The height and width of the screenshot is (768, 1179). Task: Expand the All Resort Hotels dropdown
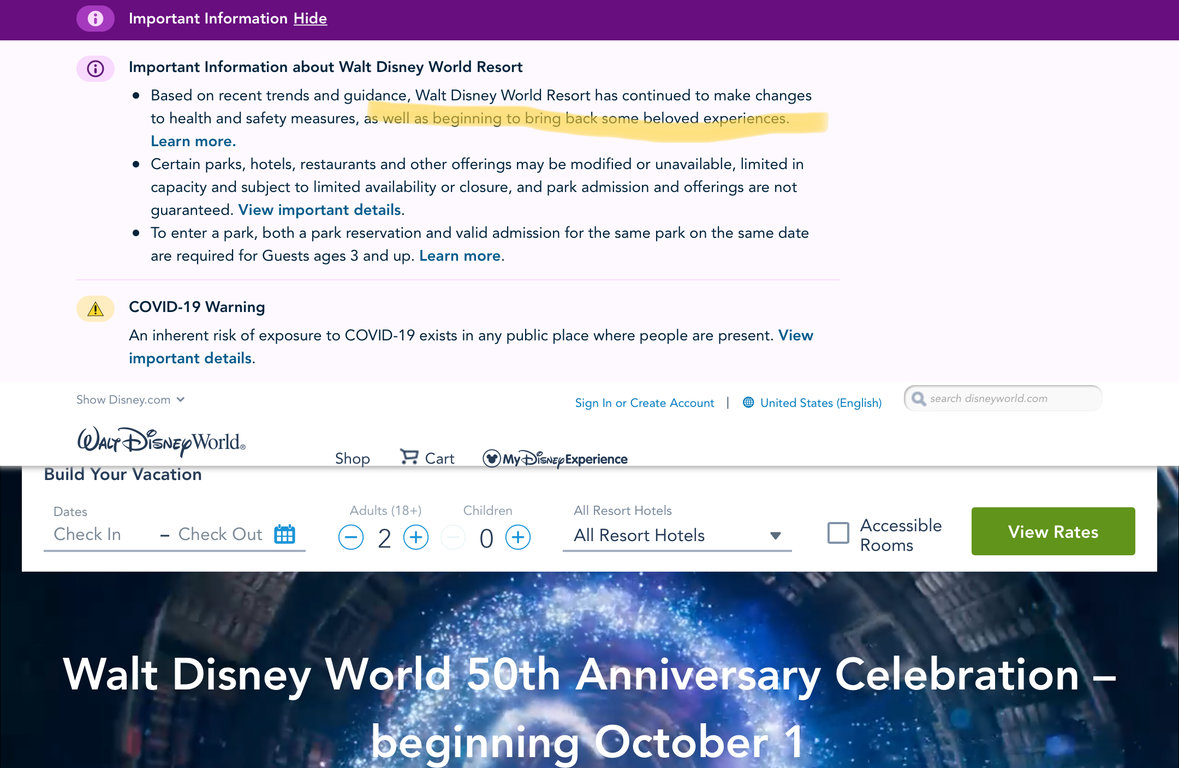coord(677,536)
